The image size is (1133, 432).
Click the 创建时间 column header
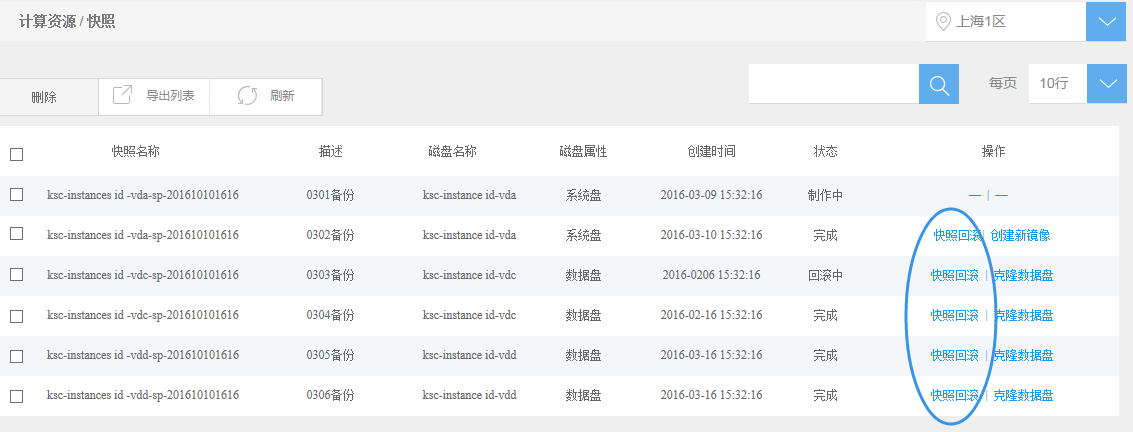click(x=711, y=152)
